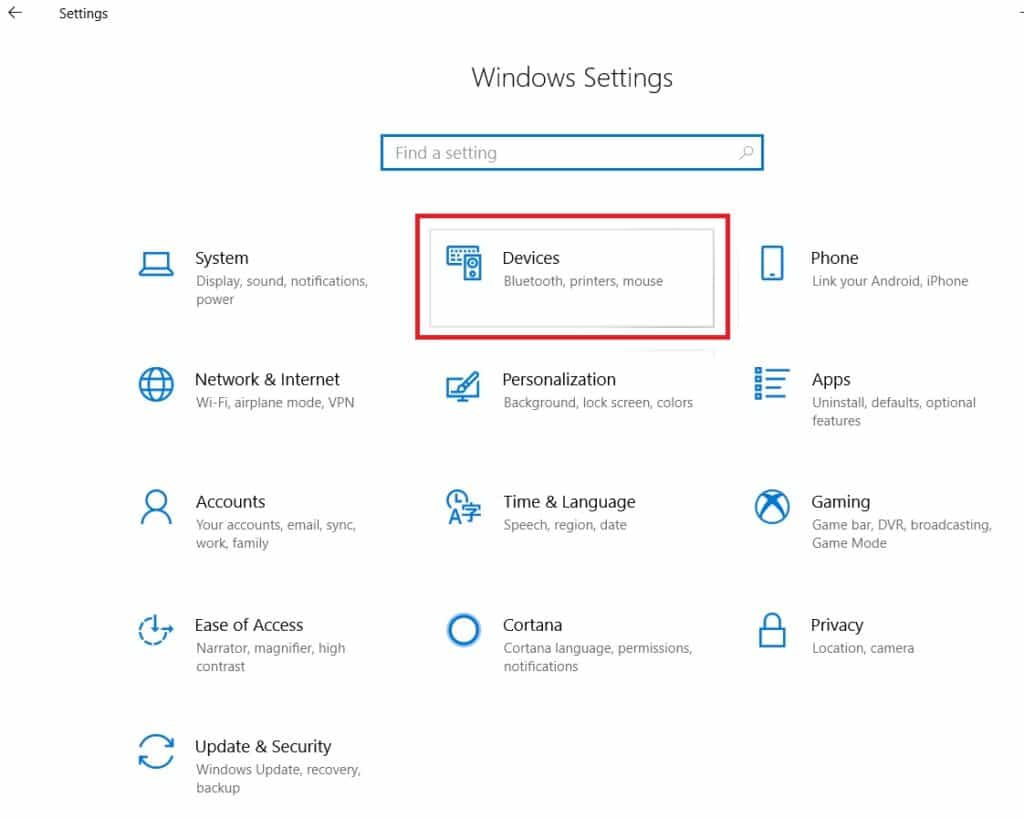The image size is (1024, 819).
Task: Select the Privacy category heading
Action: coord(836,625)
